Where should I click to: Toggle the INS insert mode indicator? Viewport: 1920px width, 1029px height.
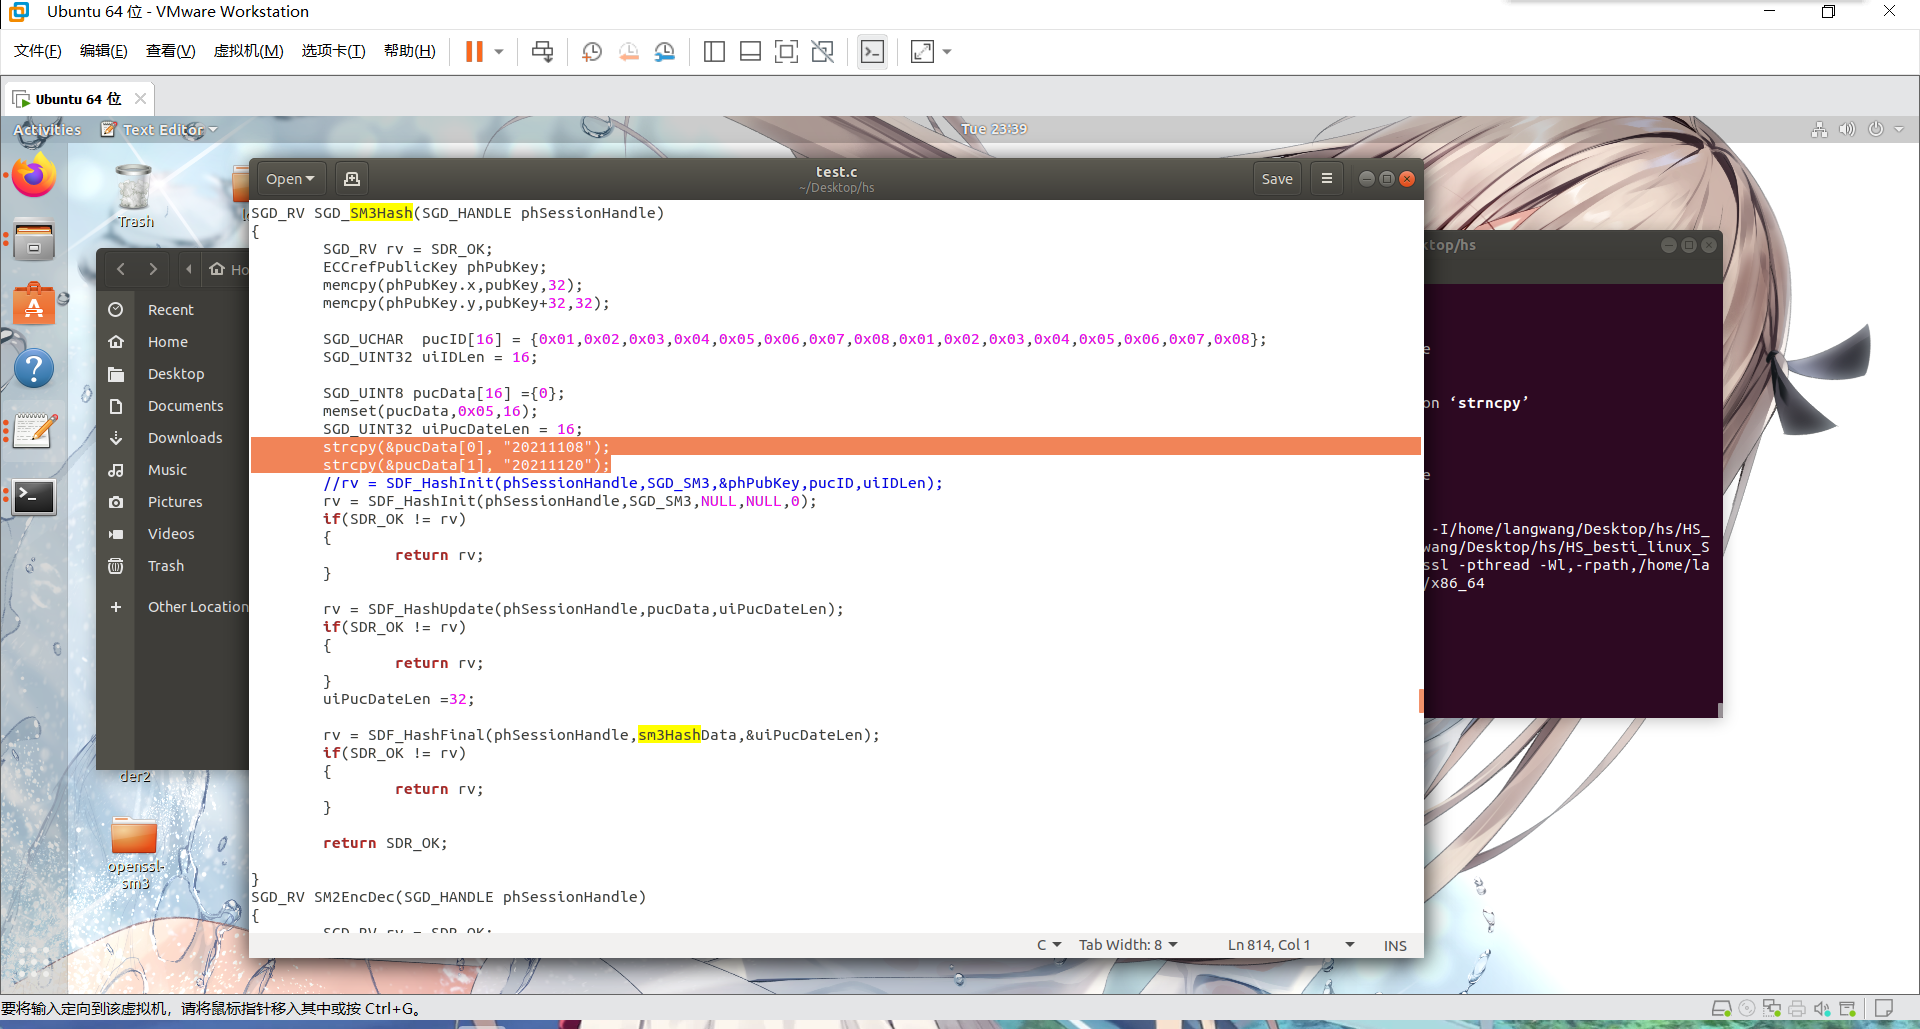coord(1395,945)
